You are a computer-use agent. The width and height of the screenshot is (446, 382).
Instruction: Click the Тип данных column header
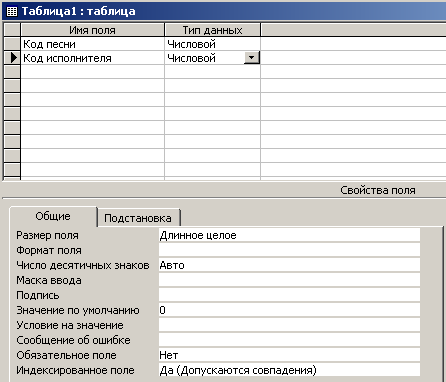click(x=212, y=30)
